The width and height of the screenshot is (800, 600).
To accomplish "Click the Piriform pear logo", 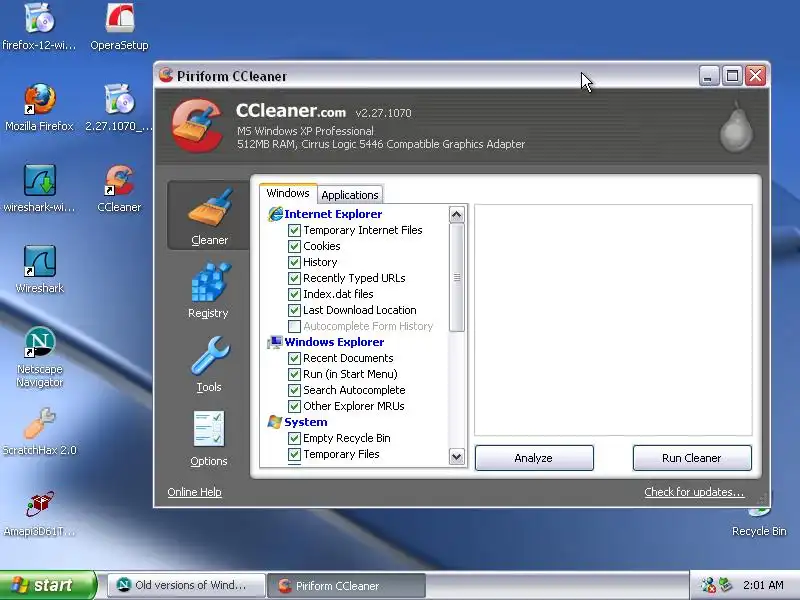I will coord(736,128).
